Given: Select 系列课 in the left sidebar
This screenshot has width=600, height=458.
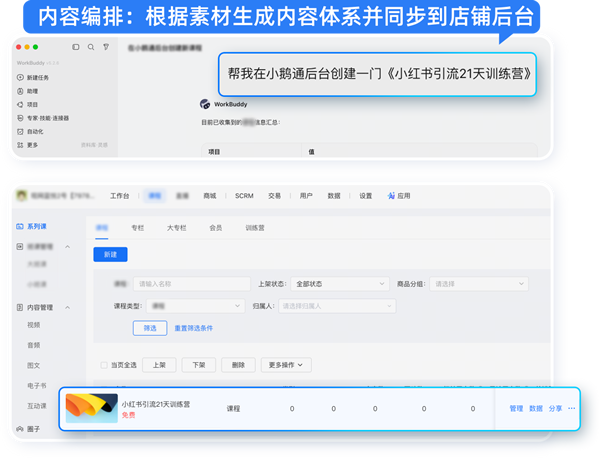Looking at the screenshot, I should click(31, 227).
